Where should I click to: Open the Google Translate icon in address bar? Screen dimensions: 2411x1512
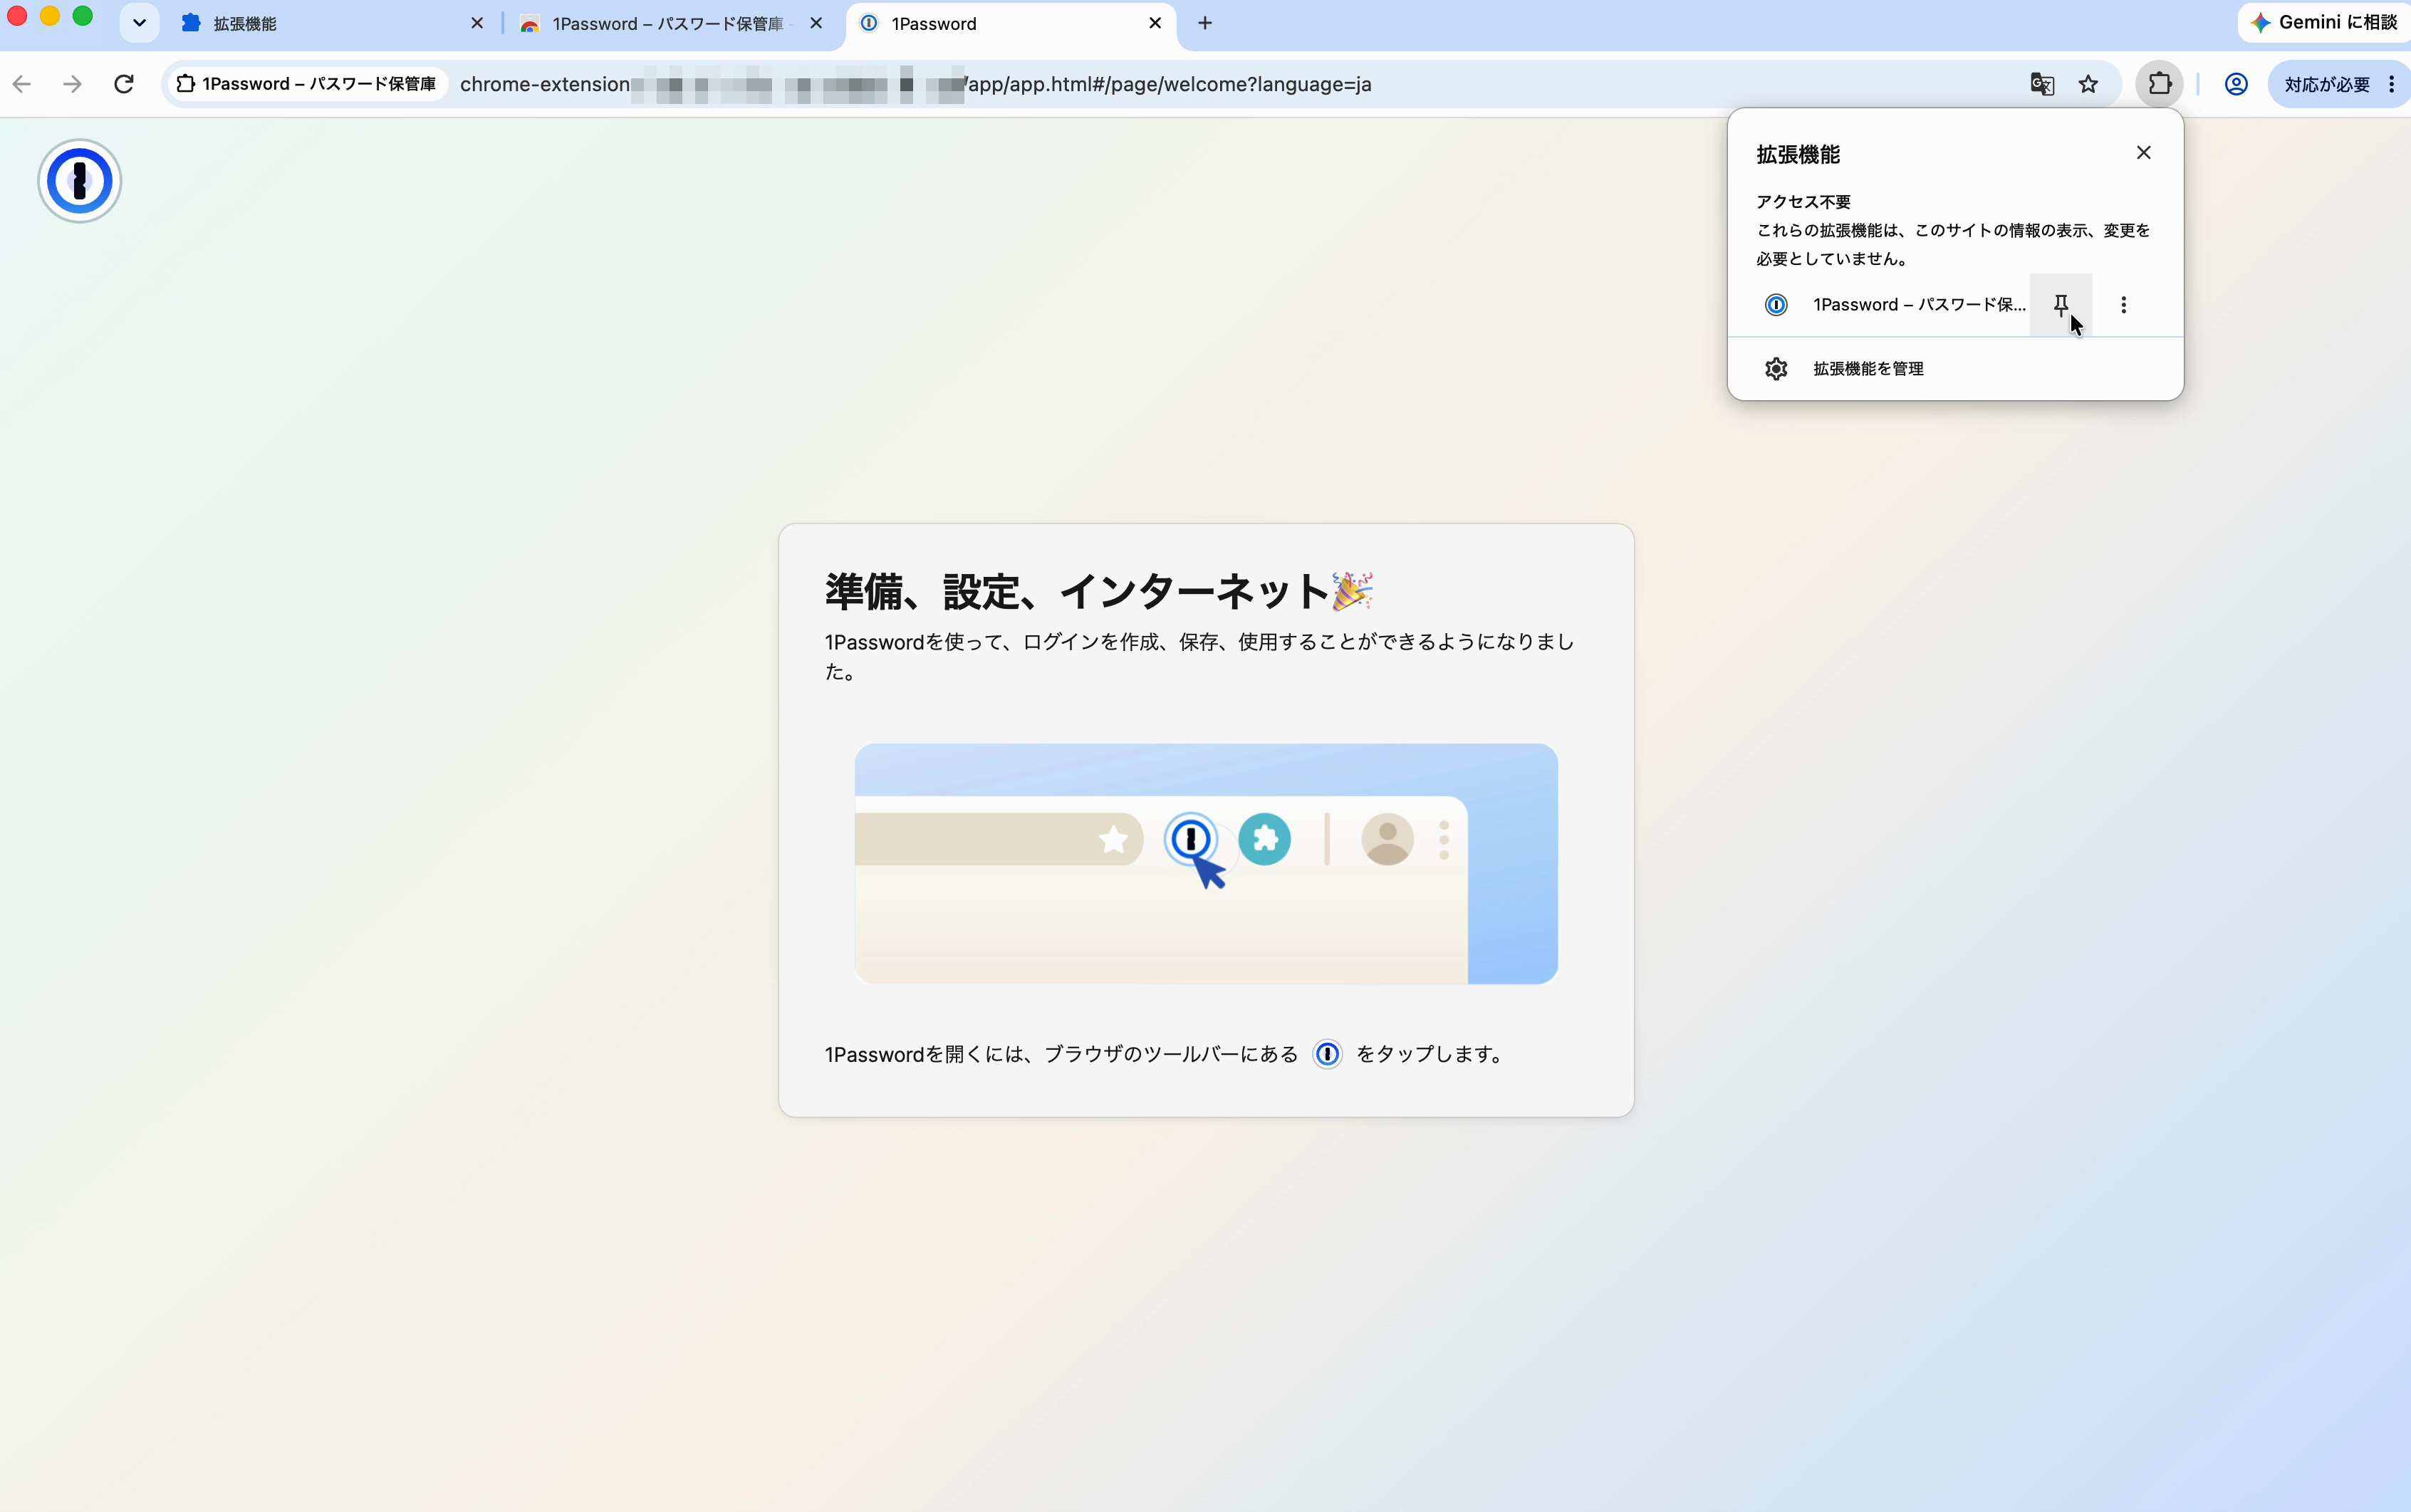click(2042, 84)
